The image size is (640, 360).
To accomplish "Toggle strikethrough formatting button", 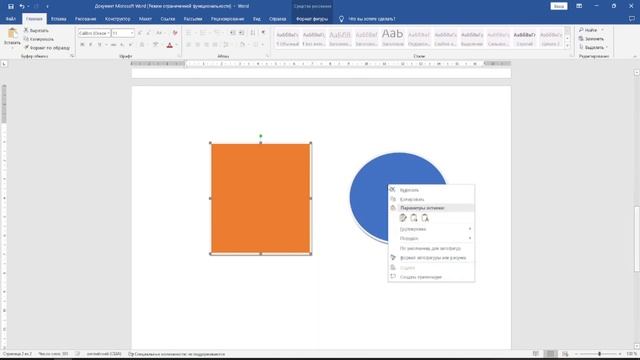I will [113, 45].
